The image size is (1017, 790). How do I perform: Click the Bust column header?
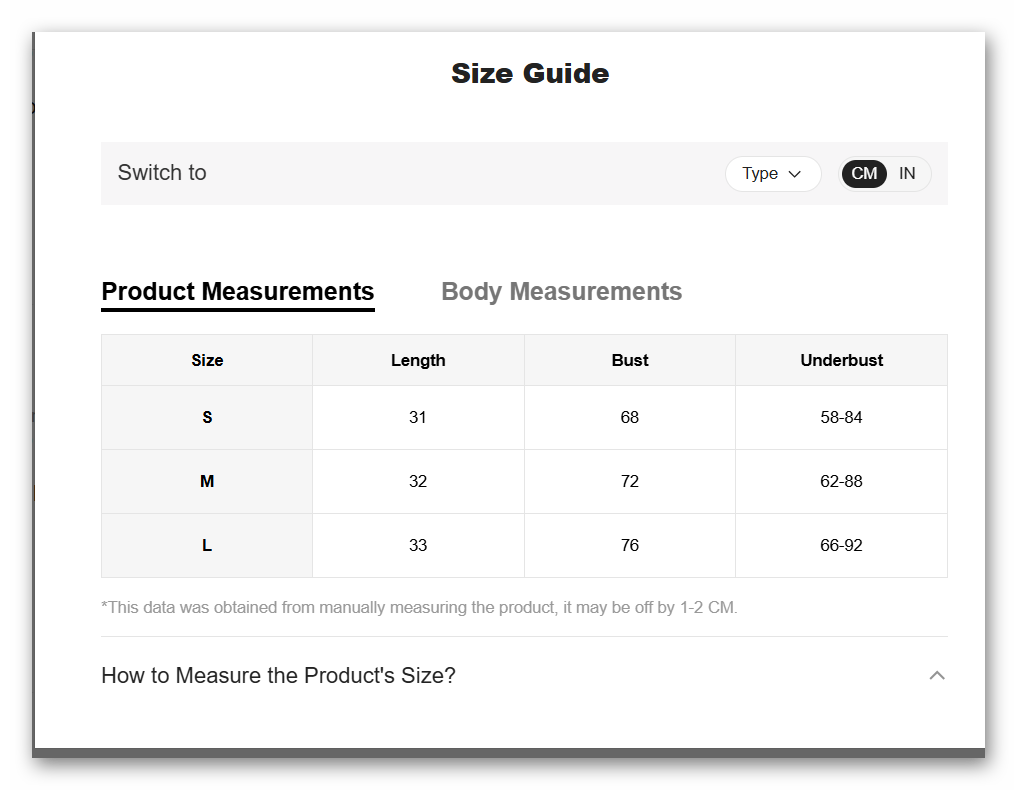pyautogui.click(x=630, y=361)
